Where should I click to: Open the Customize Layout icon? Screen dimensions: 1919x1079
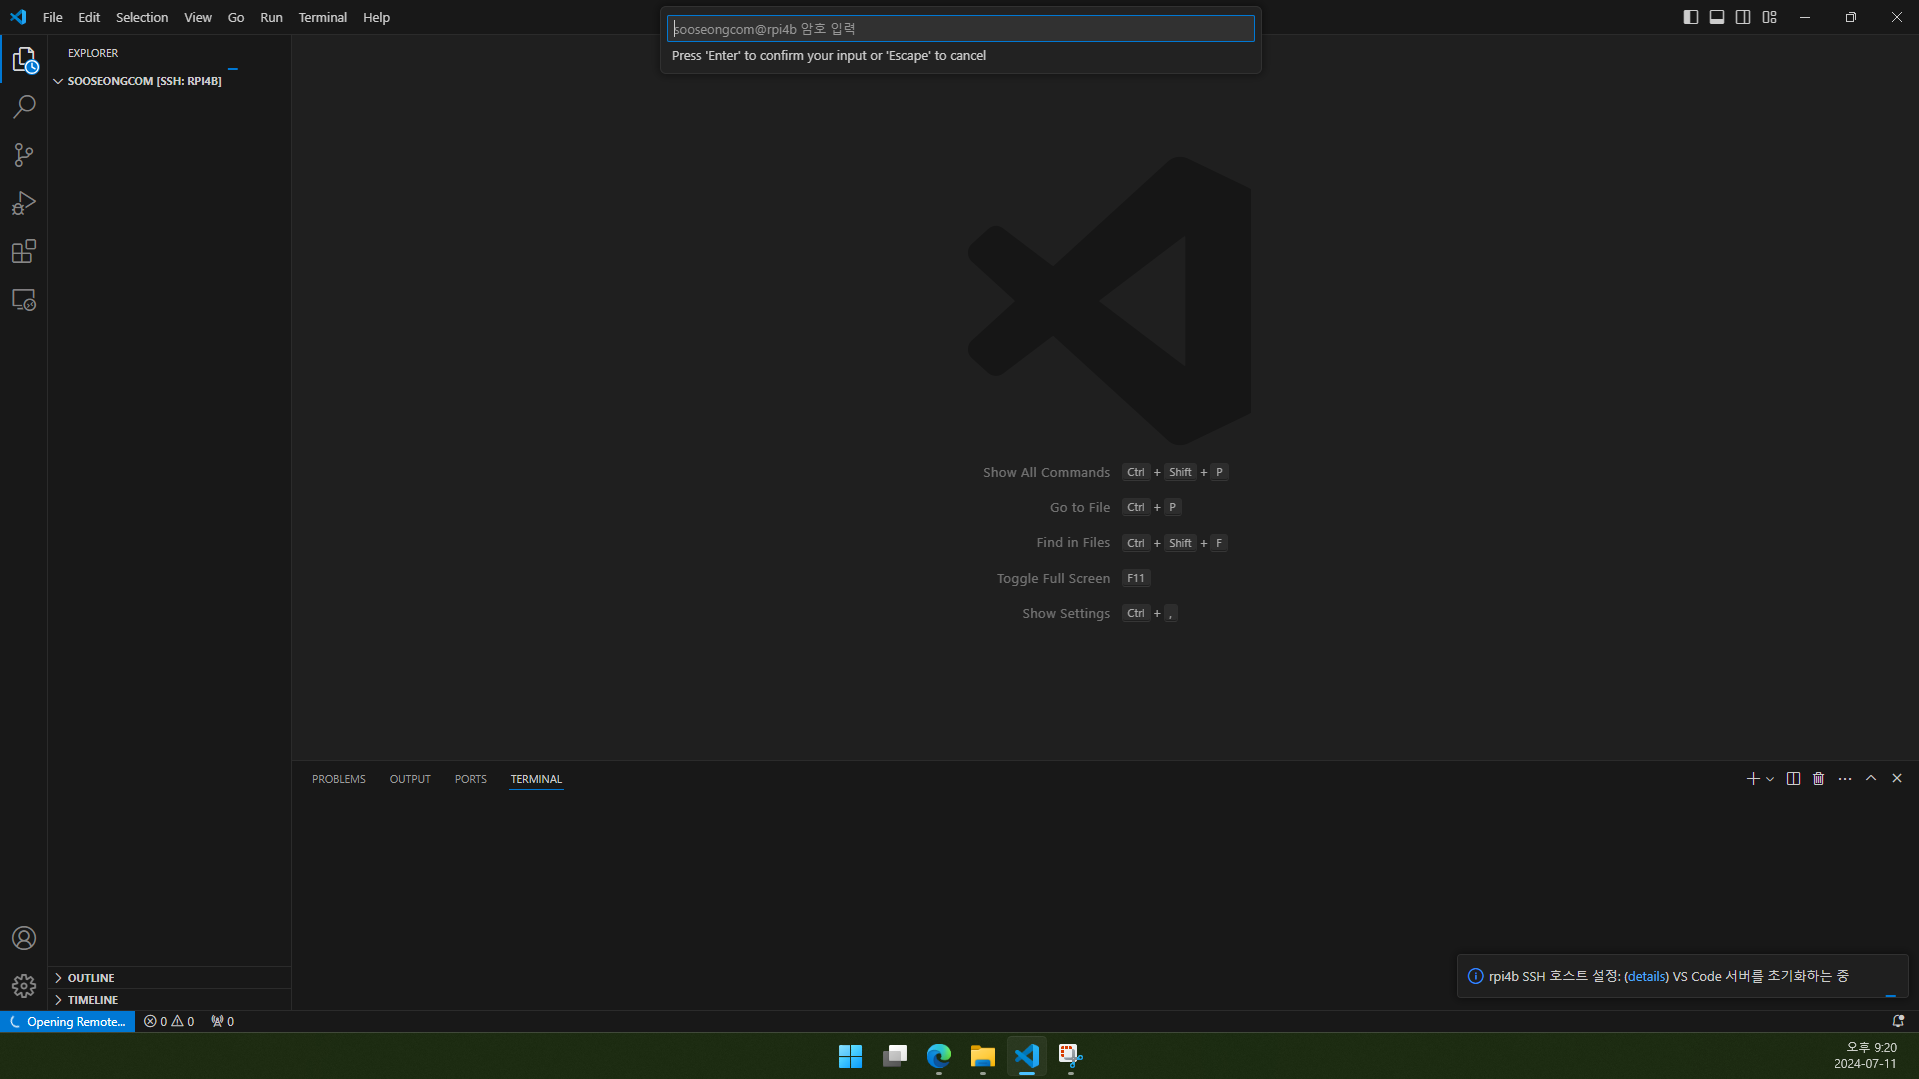coord(1770,17)
